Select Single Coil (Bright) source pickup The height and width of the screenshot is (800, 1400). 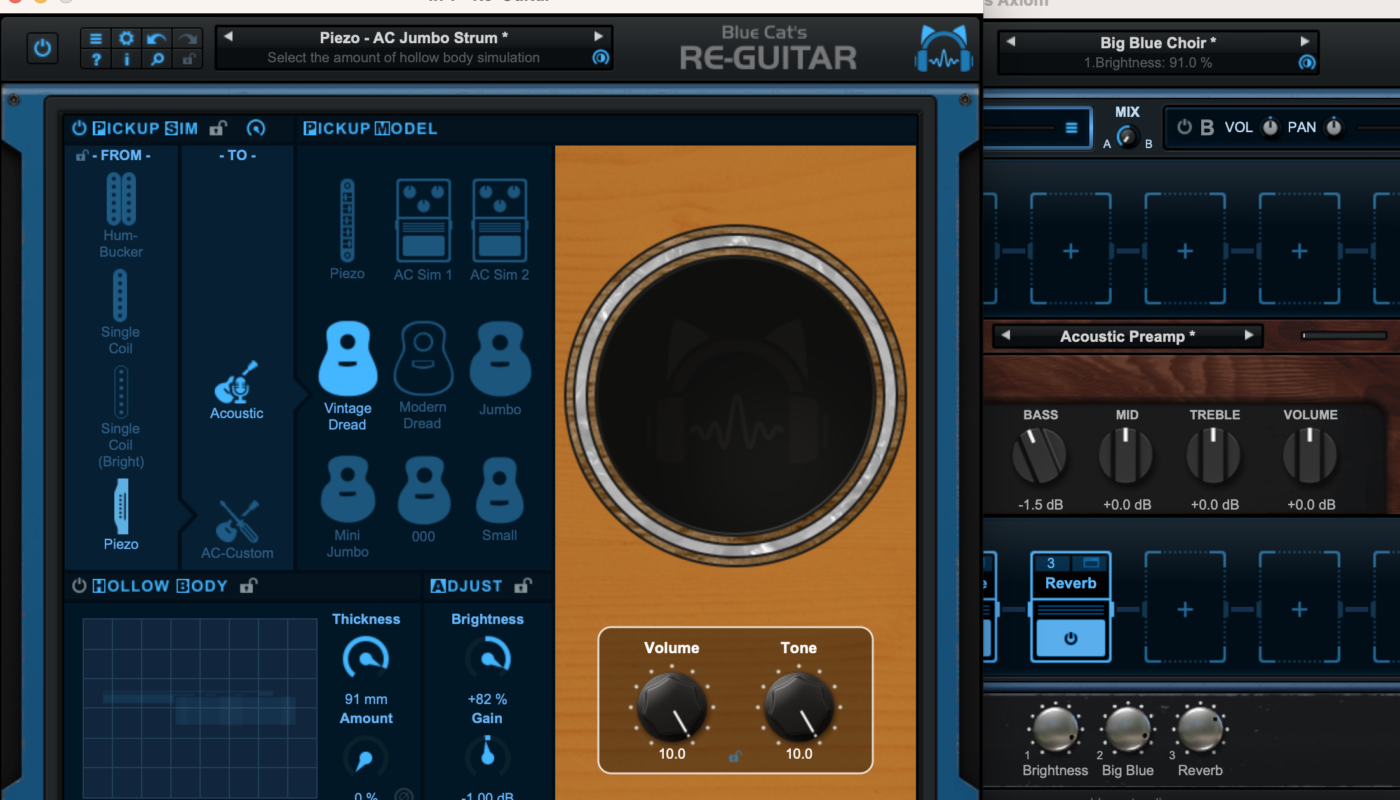[121, 417]
